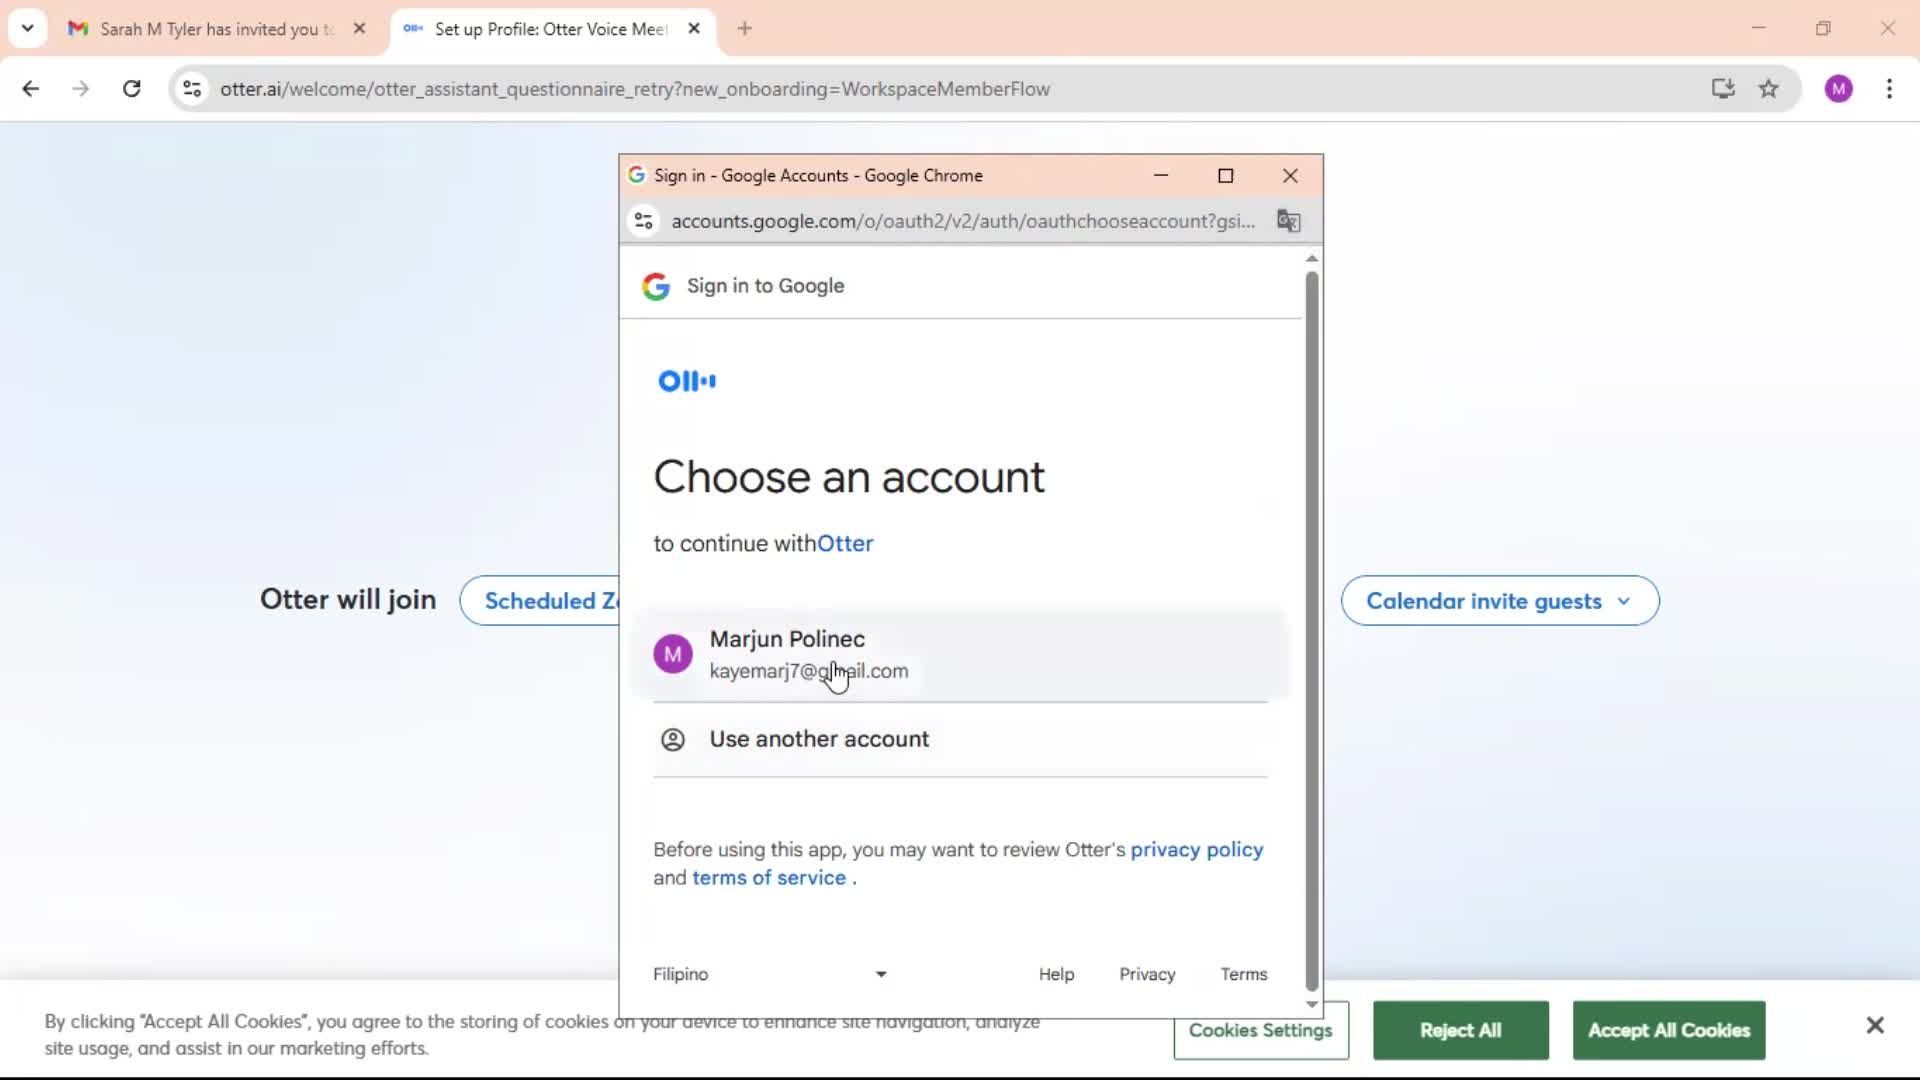Click the main browser address bar URL

point(635,89)
